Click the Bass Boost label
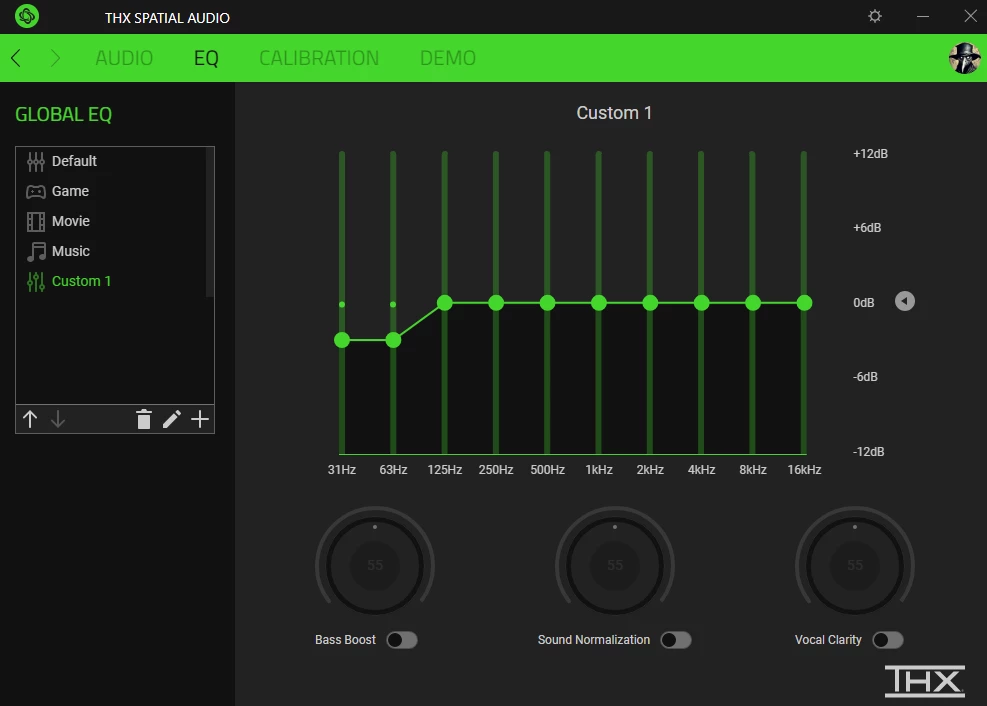 345,640
